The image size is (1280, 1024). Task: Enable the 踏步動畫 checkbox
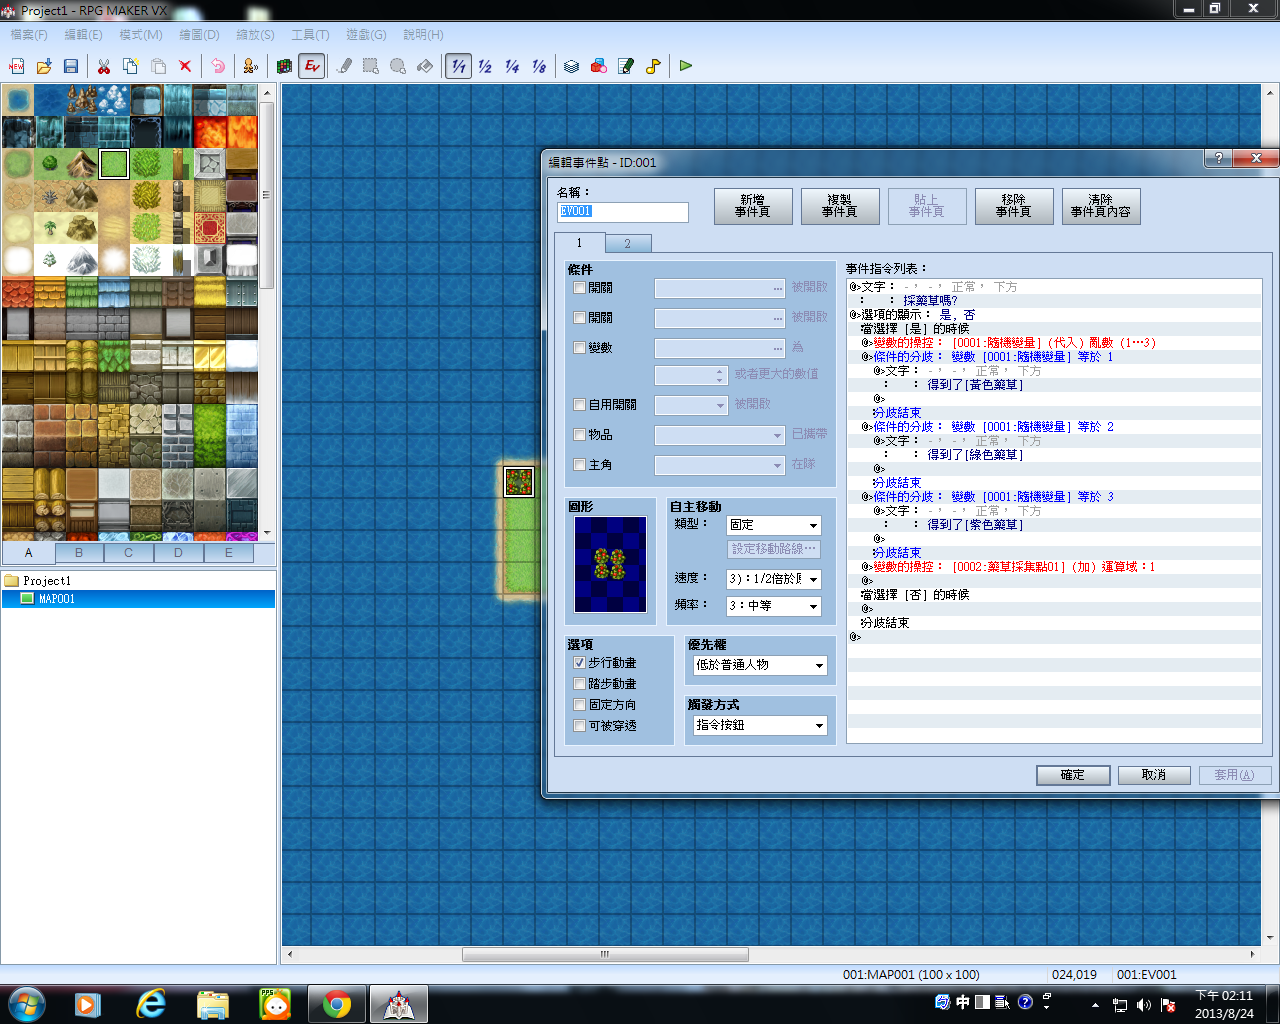coord(579,684)
